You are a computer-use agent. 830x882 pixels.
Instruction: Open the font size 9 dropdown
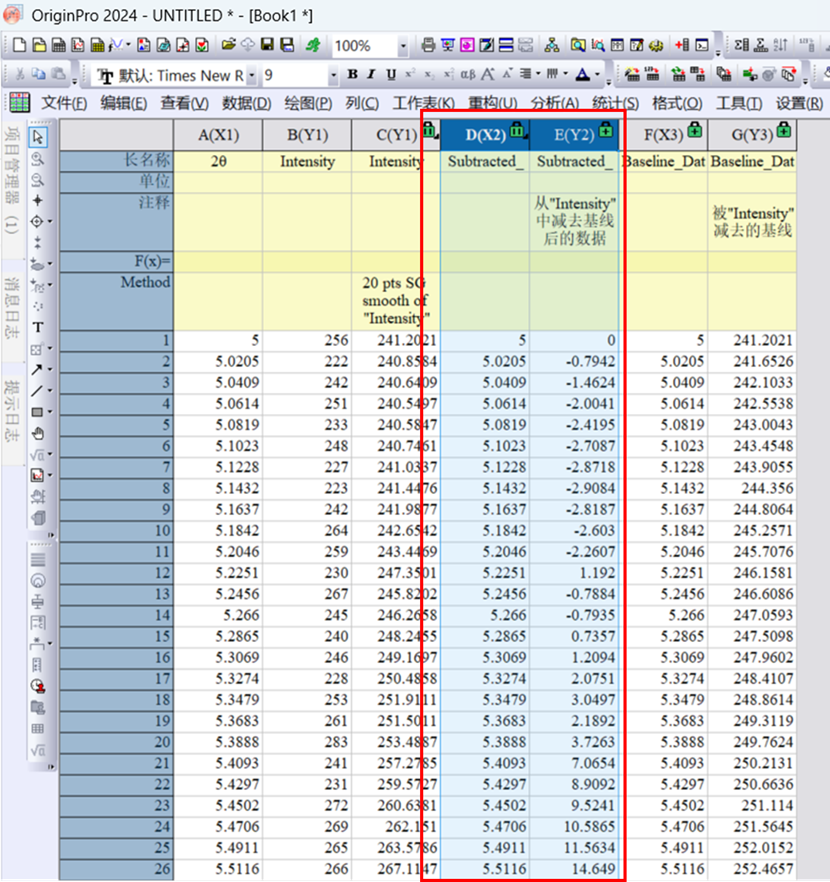click(333, 75)
